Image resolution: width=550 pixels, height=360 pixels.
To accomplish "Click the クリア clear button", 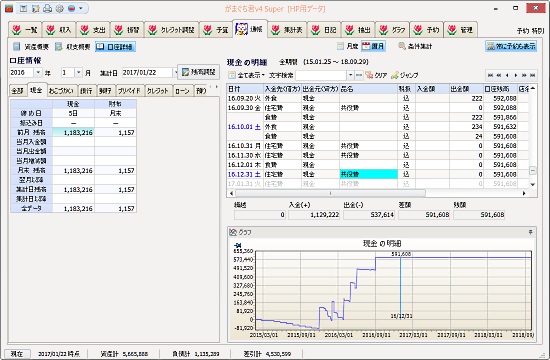I will click(376, 75).
